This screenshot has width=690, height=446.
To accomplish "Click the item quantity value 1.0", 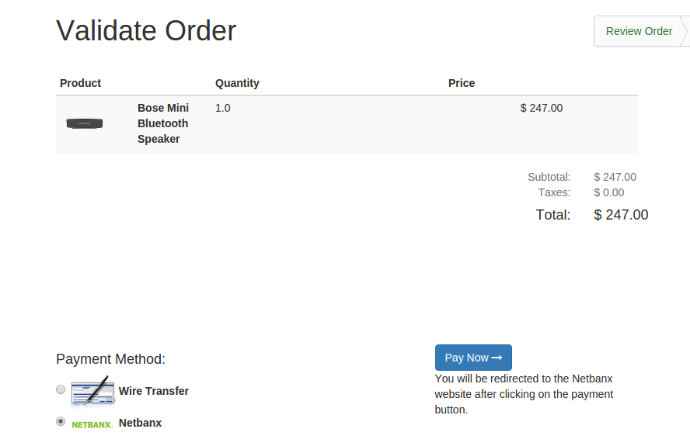I will pyautogui.click(x=223, y=108).
